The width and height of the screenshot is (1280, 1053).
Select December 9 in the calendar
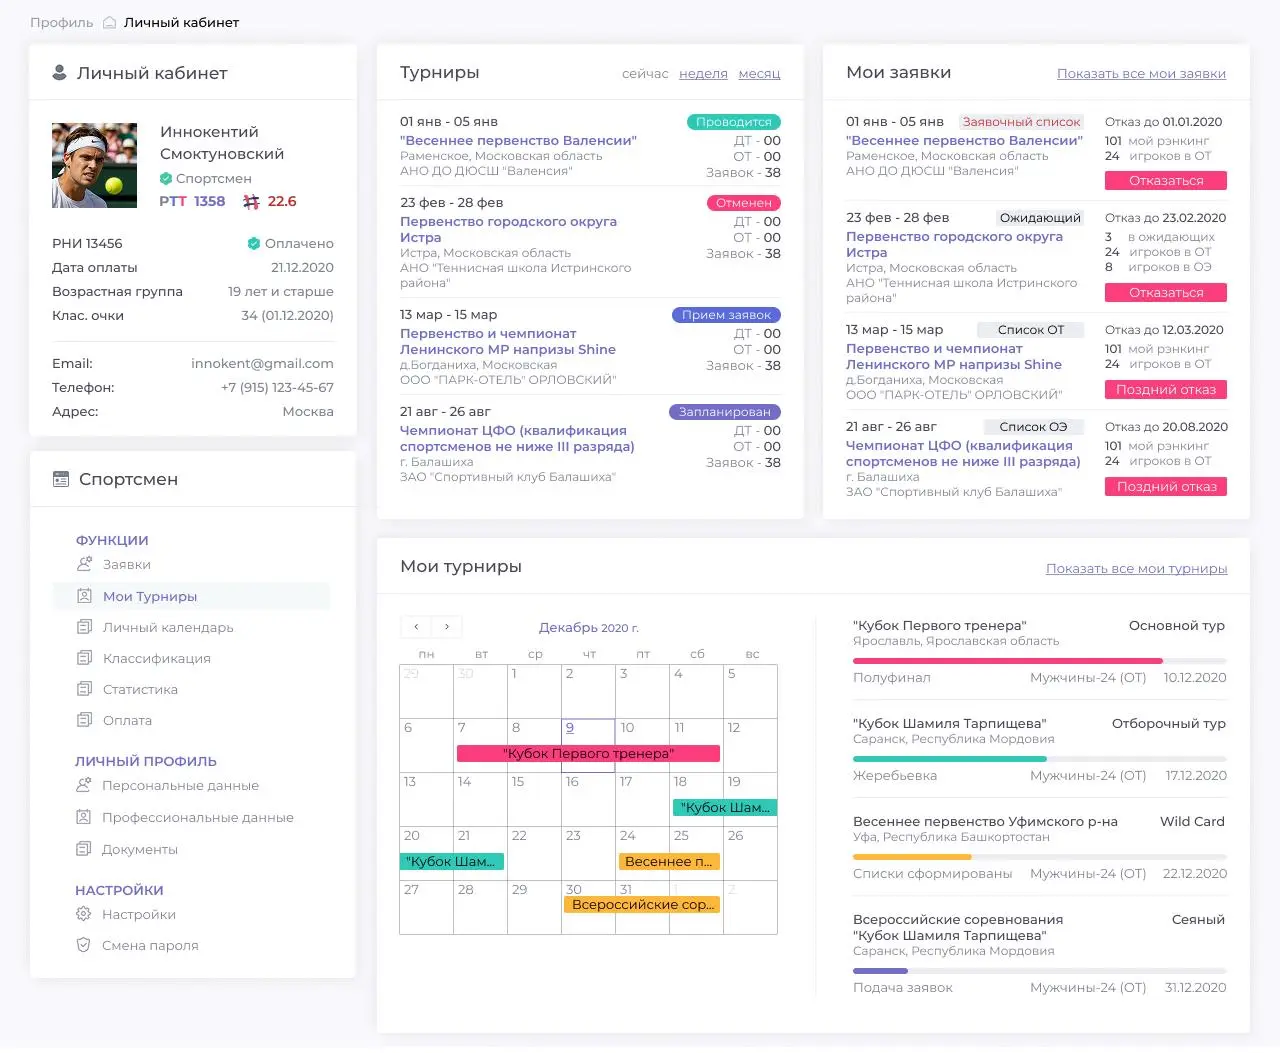[x=588, y=745]
